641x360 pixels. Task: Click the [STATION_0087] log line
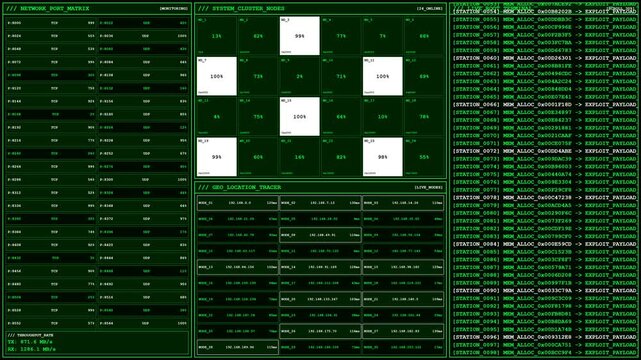[x=545, y=268]
